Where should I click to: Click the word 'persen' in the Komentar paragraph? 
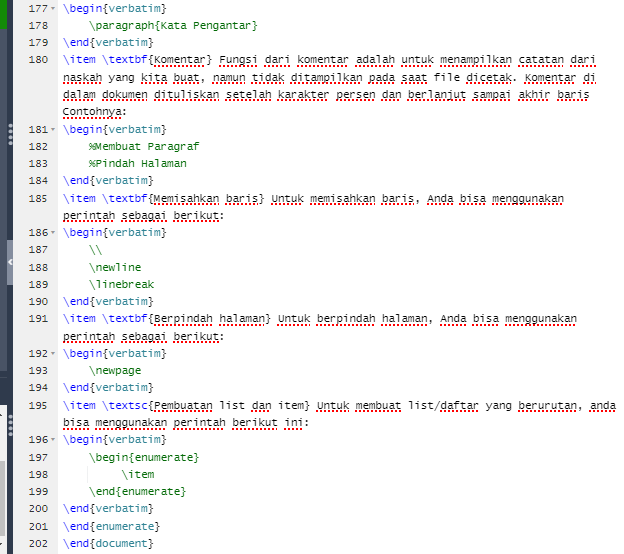(x=355, y=95)
